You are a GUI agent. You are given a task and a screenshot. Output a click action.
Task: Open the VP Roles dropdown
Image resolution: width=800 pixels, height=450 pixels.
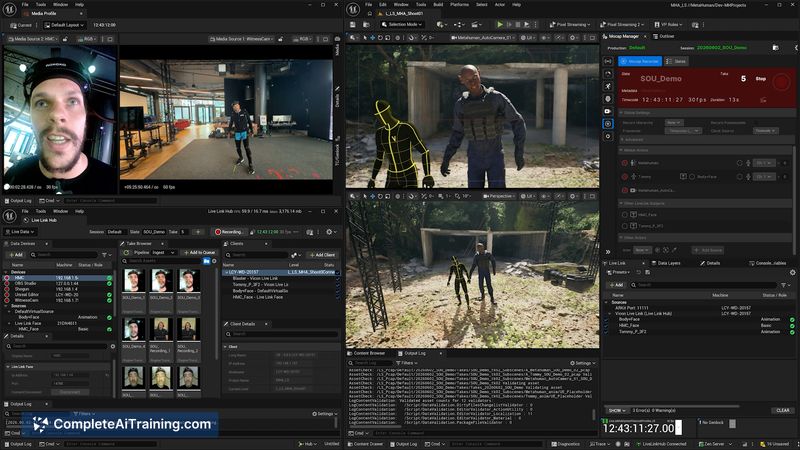point(668,24)
